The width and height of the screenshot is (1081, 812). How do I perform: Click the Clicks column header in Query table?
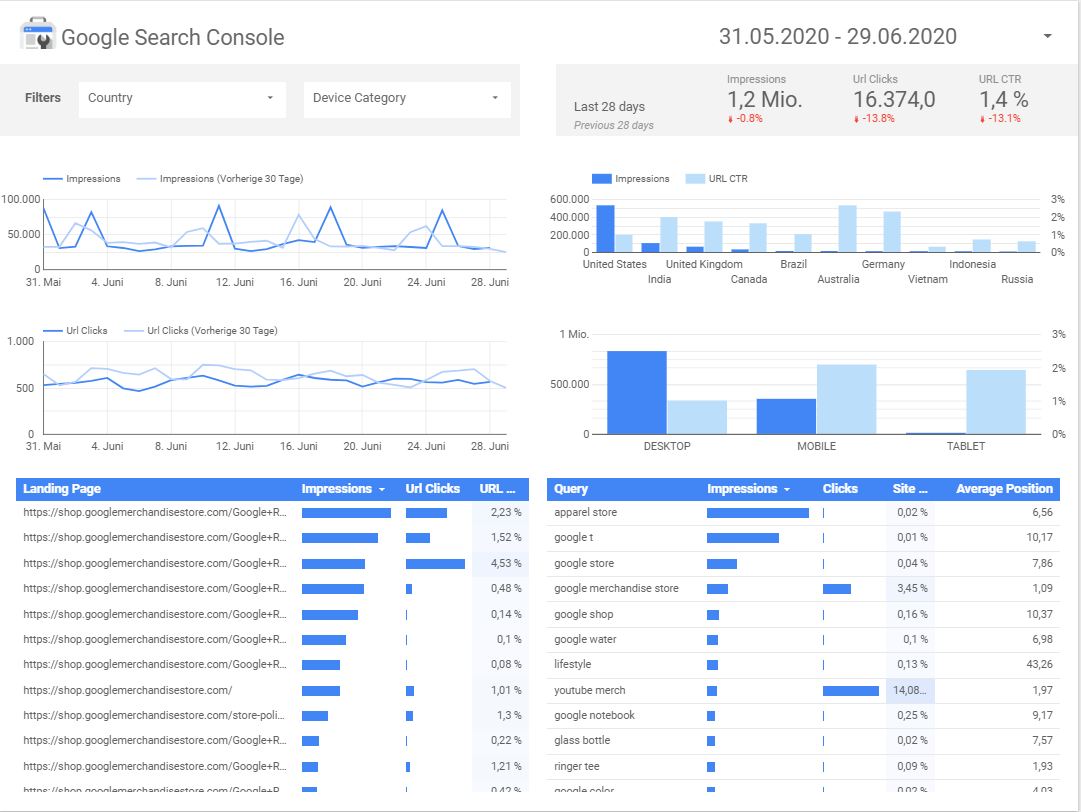[840, 489]
